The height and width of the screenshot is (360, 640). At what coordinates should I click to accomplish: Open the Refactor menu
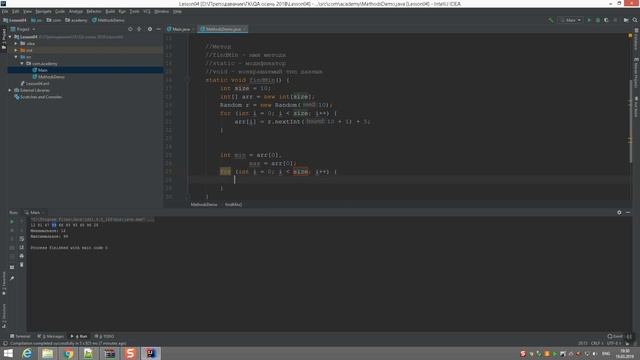tap(94, 11)
